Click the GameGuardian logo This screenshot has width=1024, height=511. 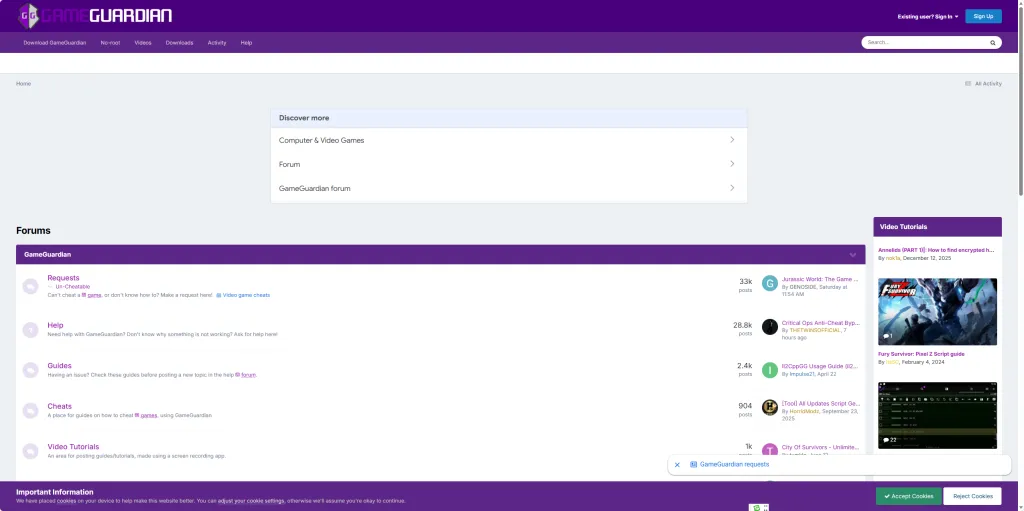tap(94, 16)
